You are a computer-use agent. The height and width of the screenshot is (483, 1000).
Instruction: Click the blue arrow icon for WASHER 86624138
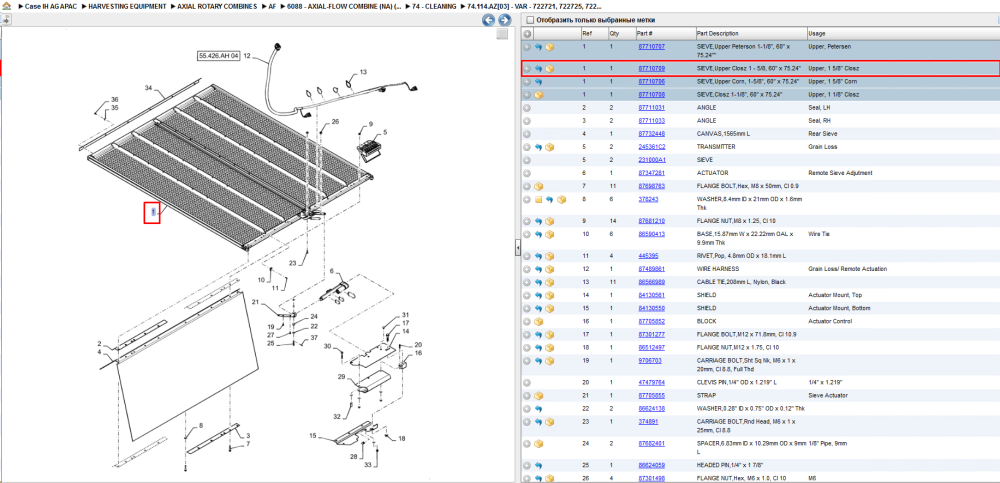pos(538,409)
